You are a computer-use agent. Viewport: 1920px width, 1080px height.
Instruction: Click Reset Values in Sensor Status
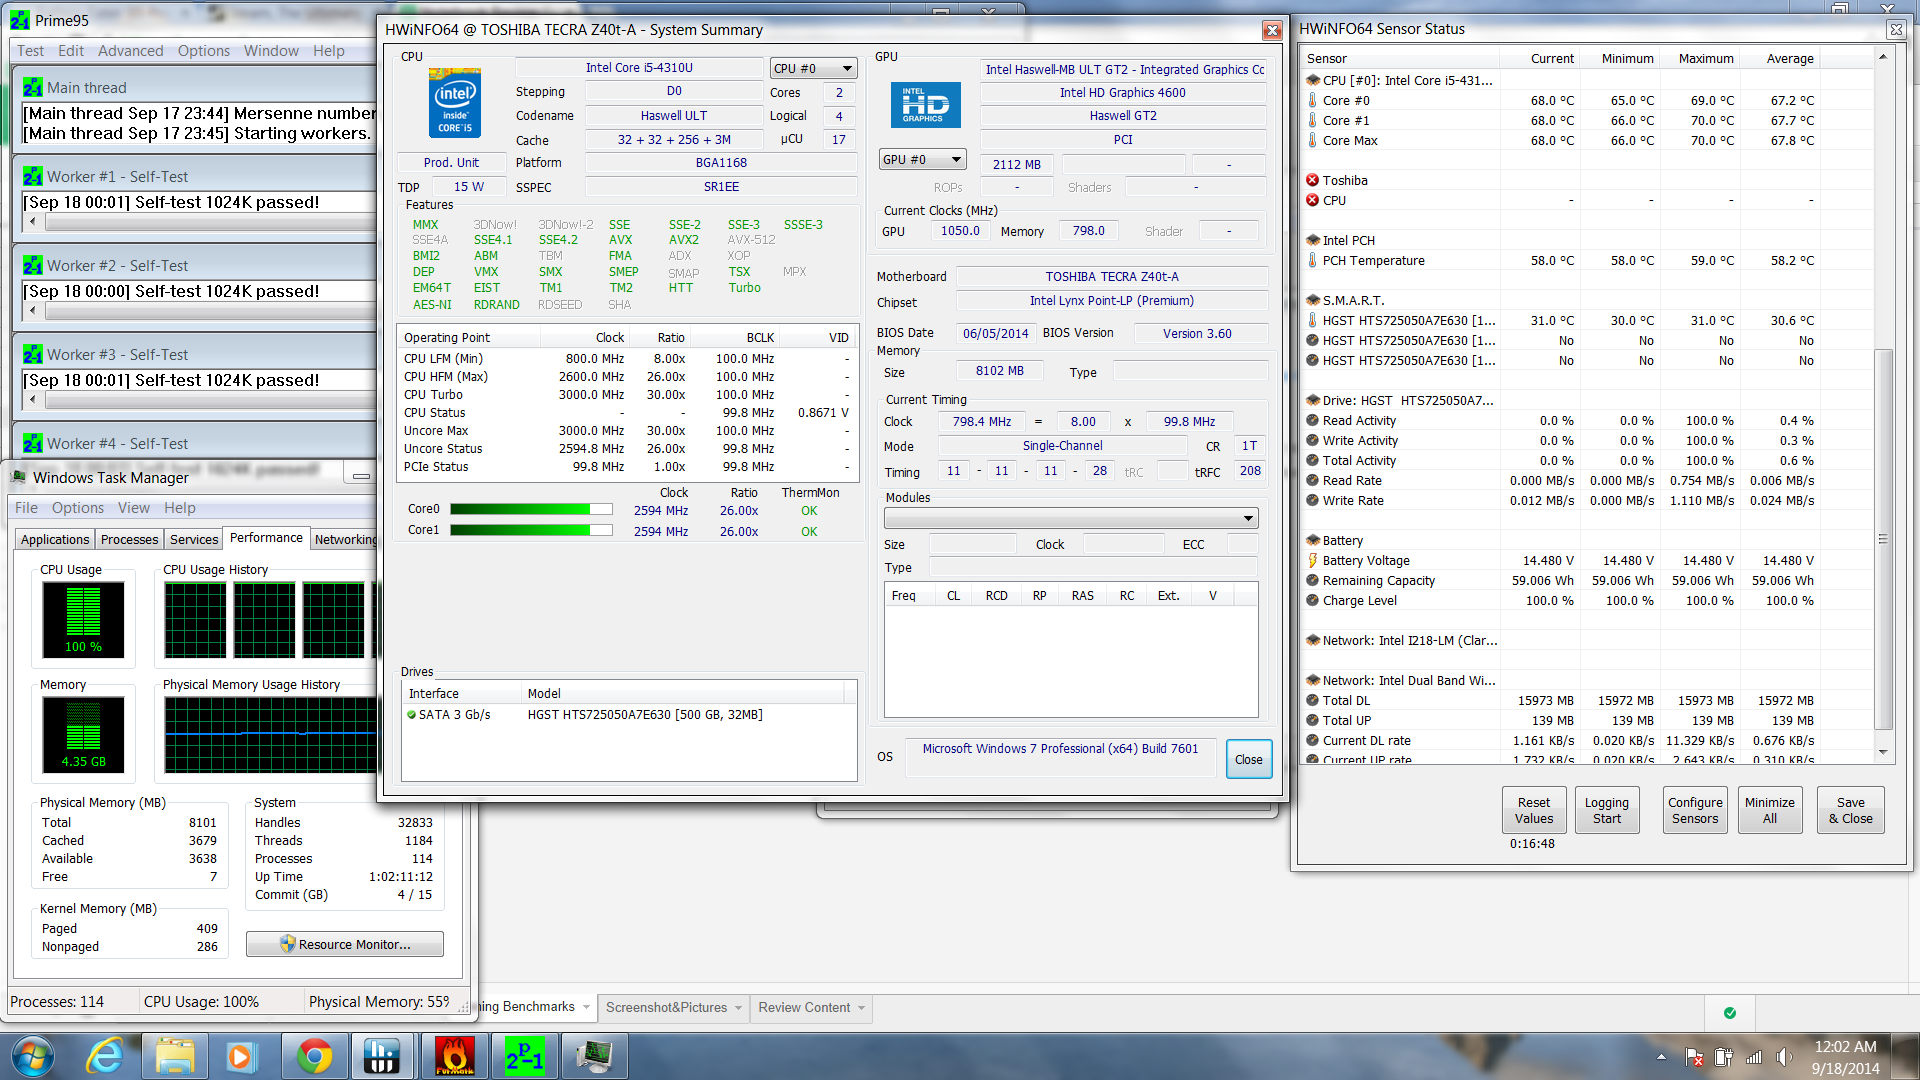[x=1533, y=810]
